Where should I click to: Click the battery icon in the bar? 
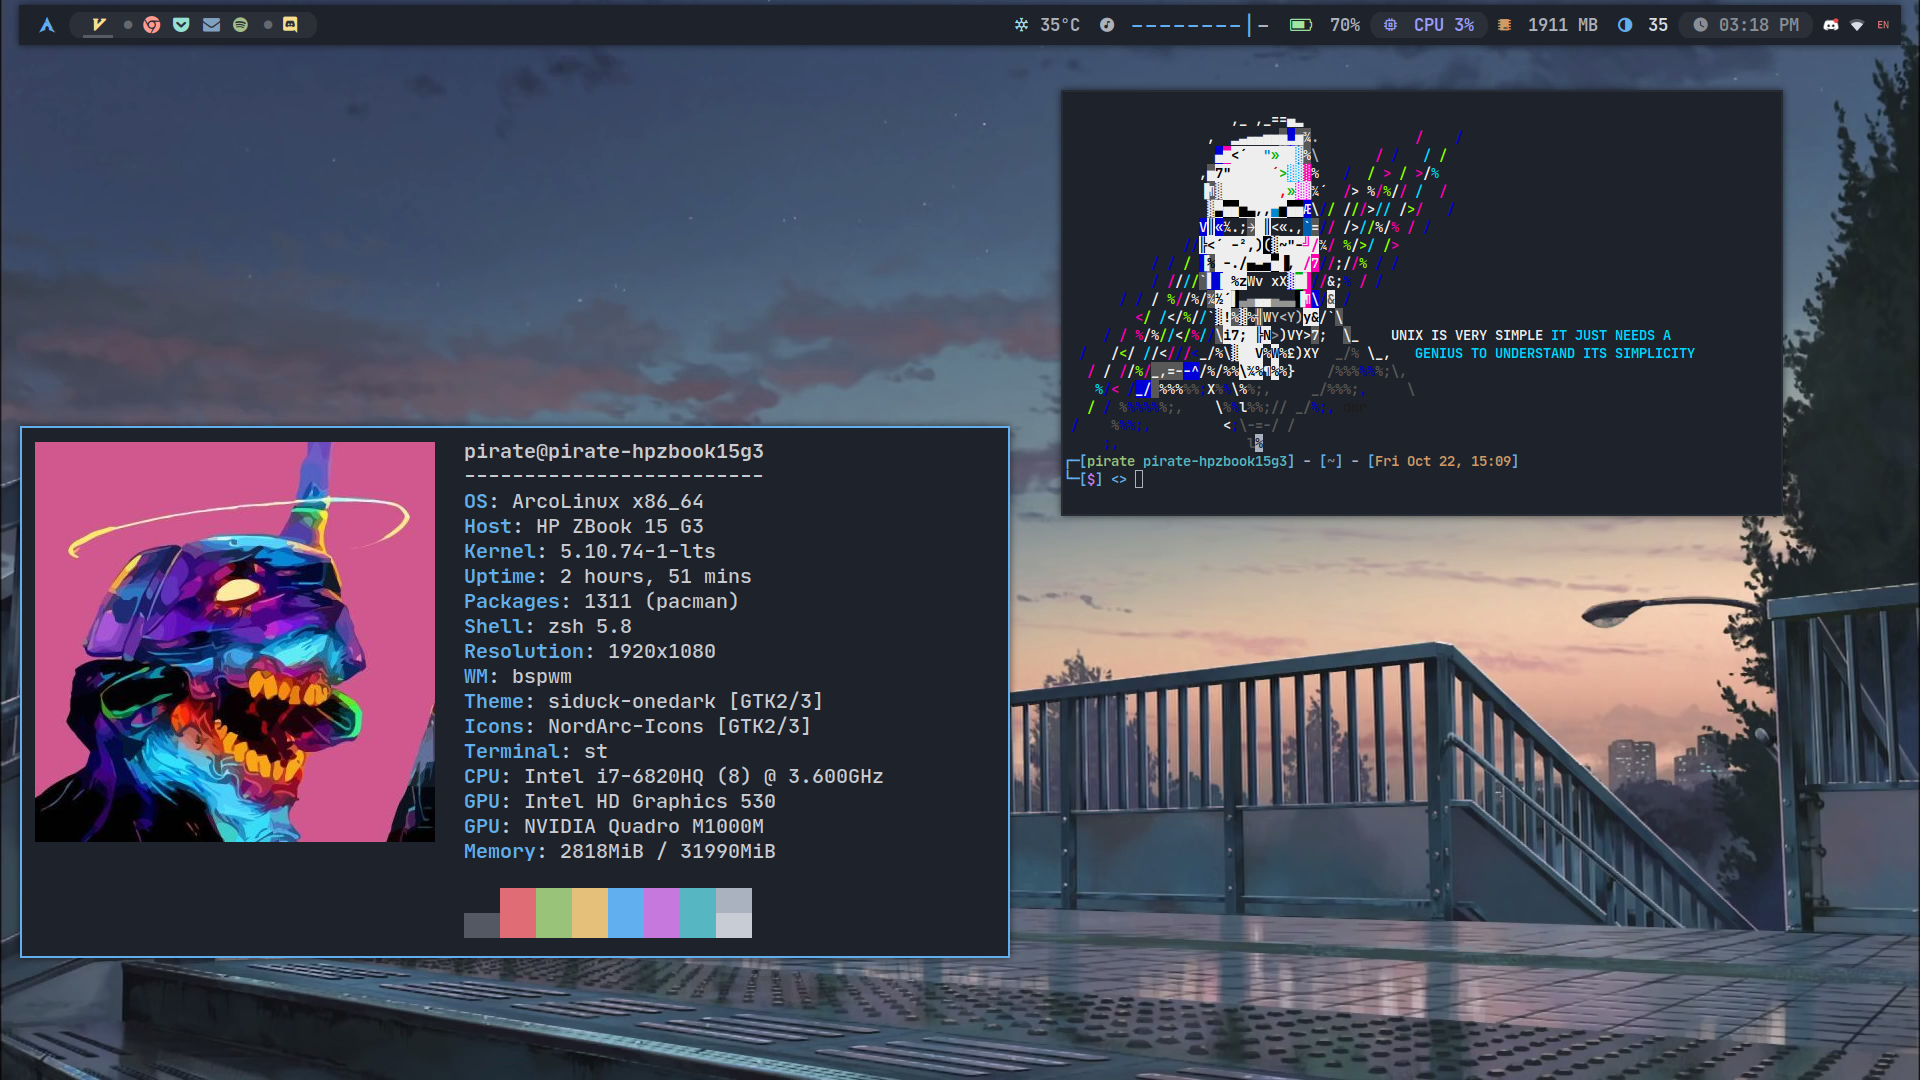1300,25
